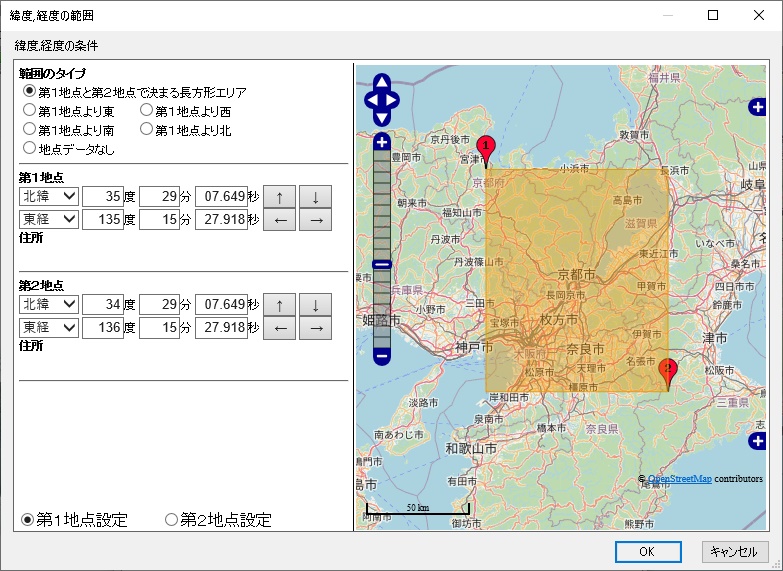Click the 第1地点 latitude degrees field
The height and width of the screenshot is (571, 783).
coord(103,195)
